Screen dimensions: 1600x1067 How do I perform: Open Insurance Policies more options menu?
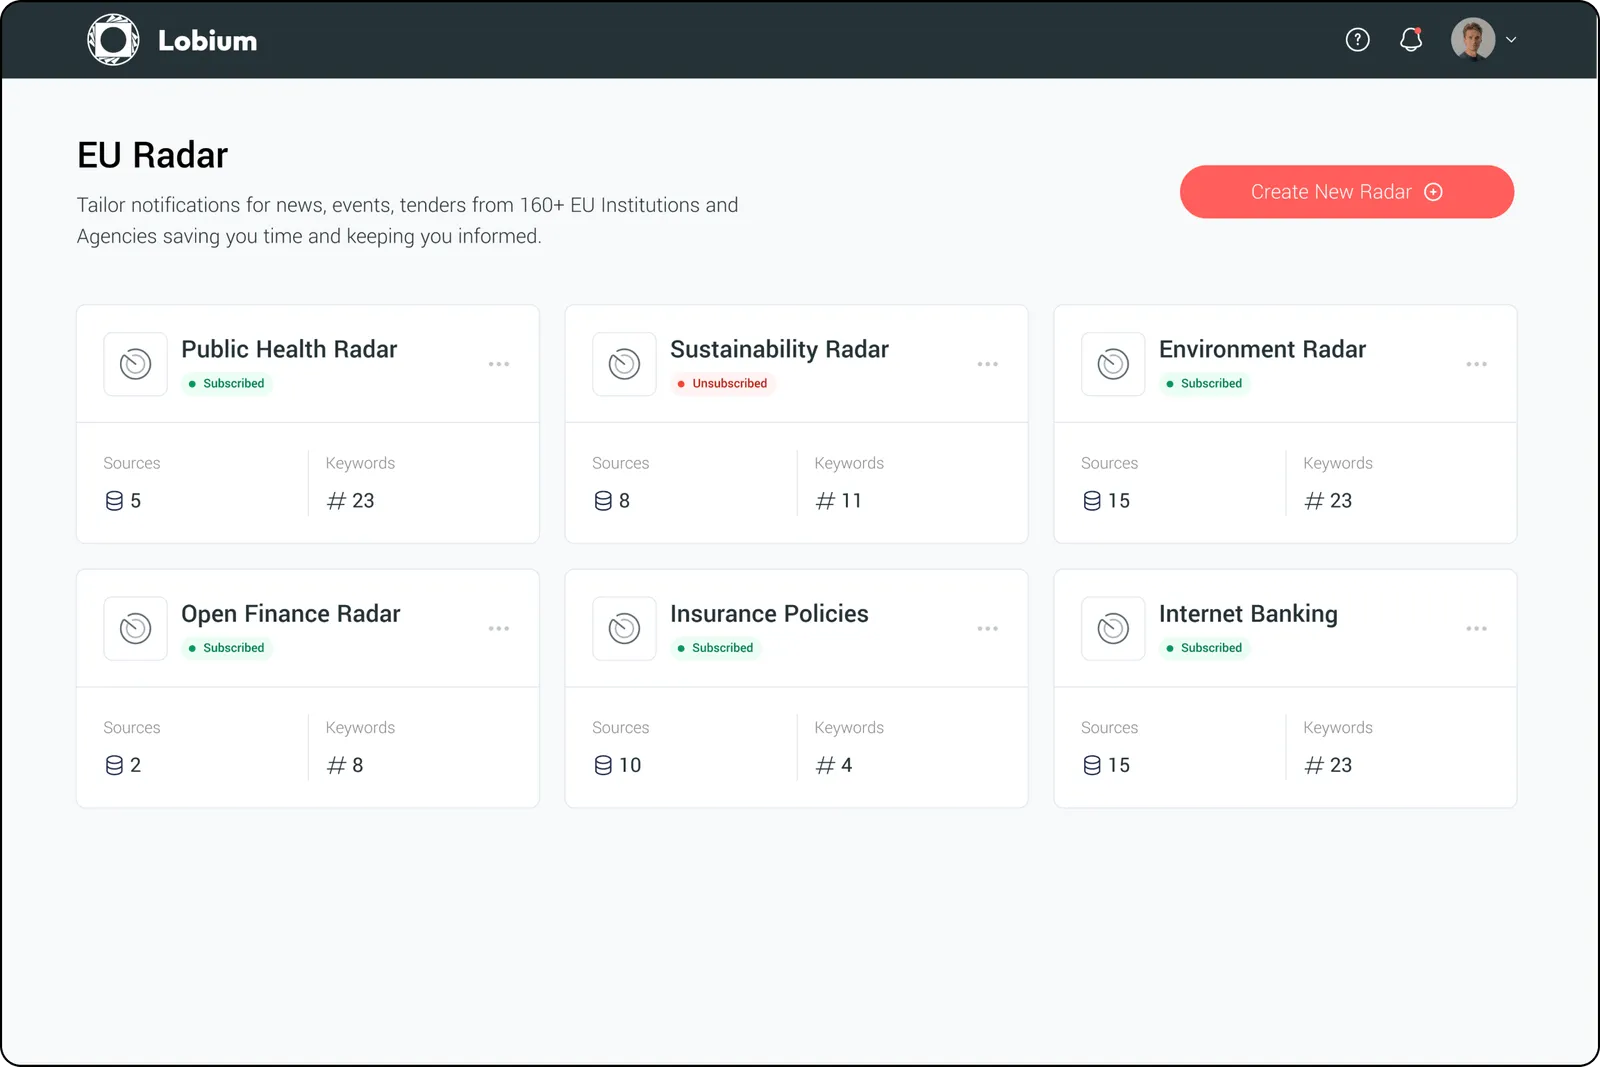tap(987, 629)
